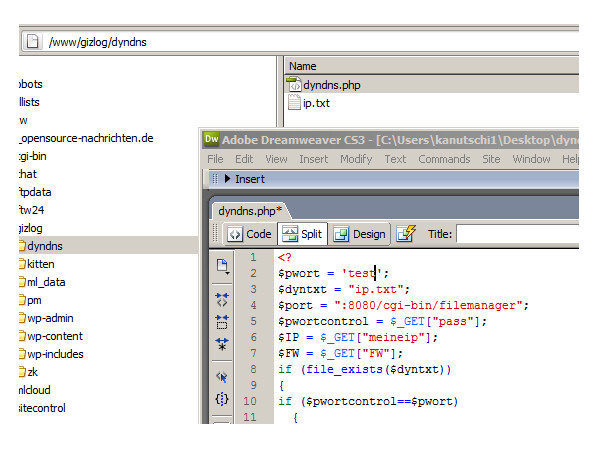Select the sitecontrol tree entry
The height and width of the screenshot is (449, 598).
point(42,408)
